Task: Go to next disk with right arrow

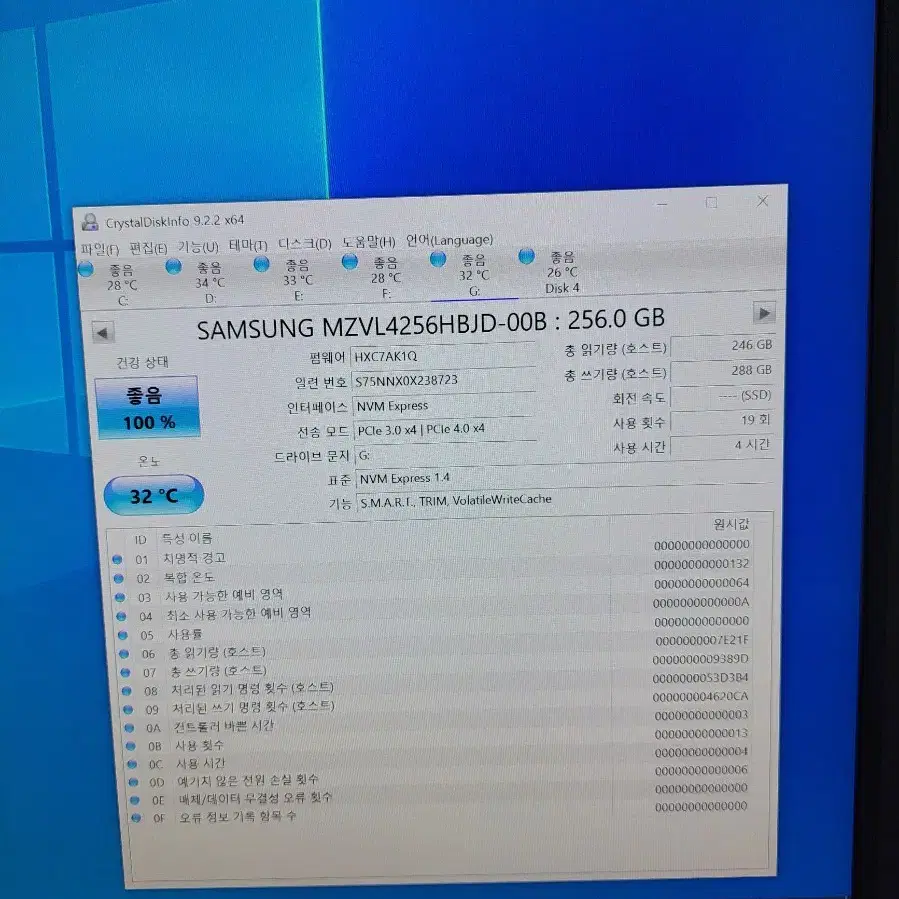Action: [764, 314]
